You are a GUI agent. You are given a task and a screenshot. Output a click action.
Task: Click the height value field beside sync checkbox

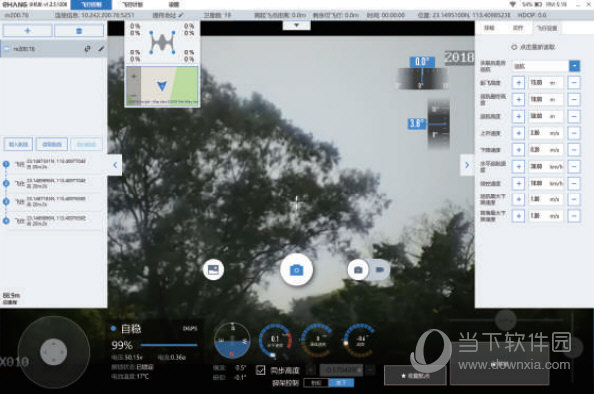341,370
